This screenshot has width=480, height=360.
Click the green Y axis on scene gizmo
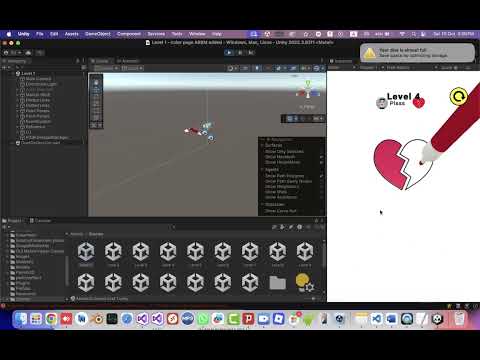click(x=308, y=83)
